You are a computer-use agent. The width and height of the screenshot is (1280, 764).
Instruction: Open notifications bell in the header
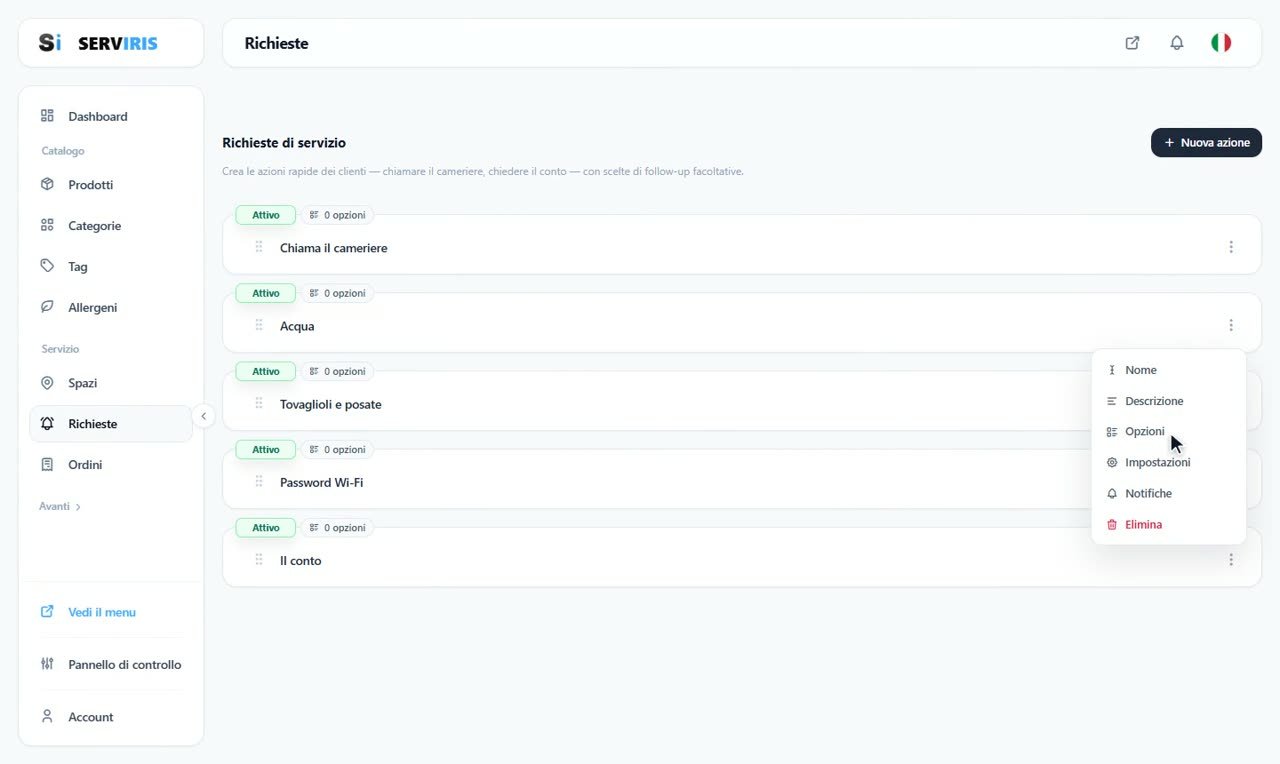1177,43
